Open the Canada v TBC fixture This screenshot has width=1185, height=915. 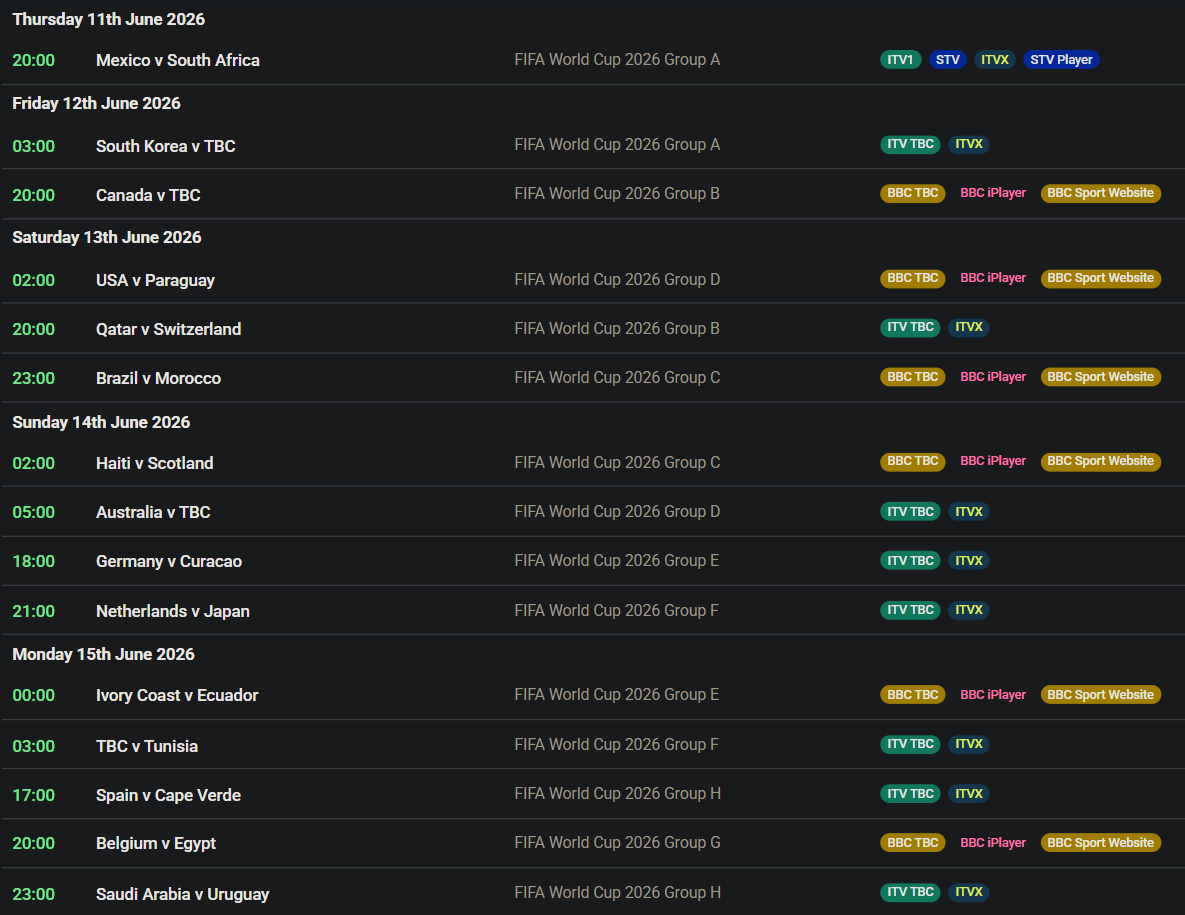pos(148,195)
